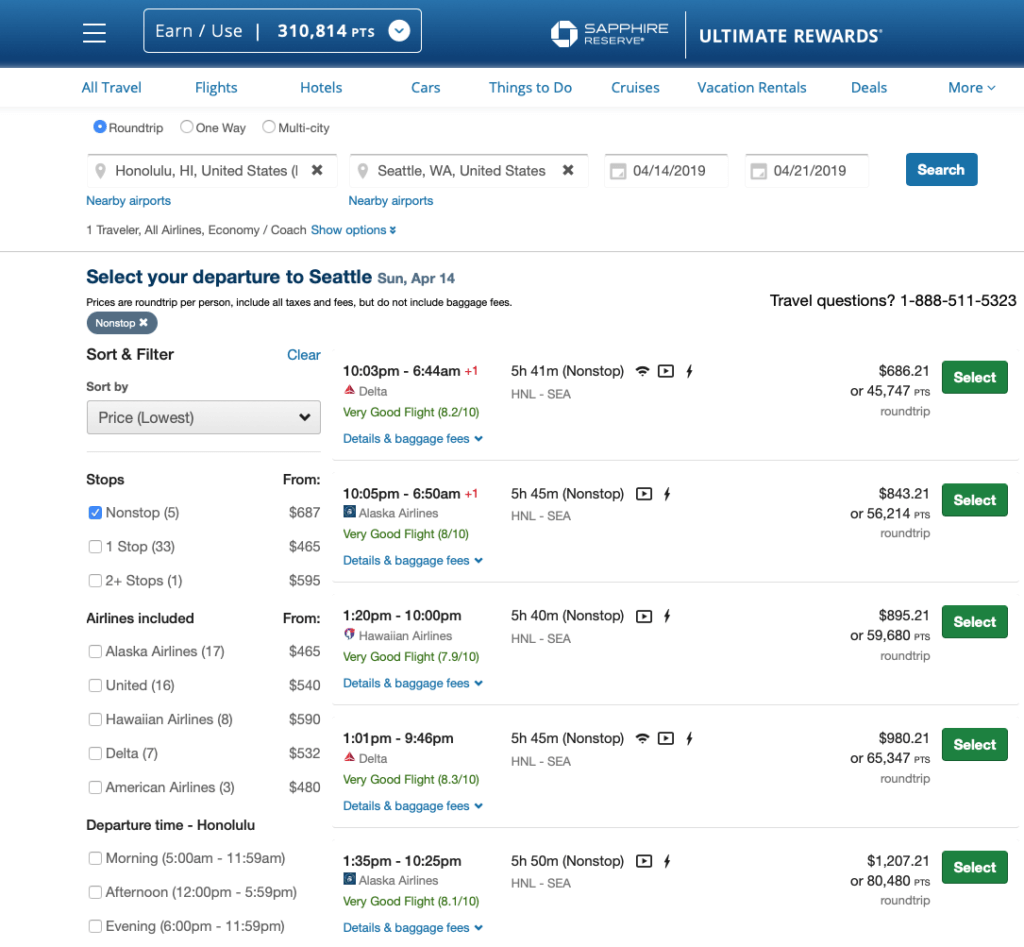Screen dimensions: 1024x947
Task: Open the calendar icon for 04/21/2019
Action: pos(758,171)
